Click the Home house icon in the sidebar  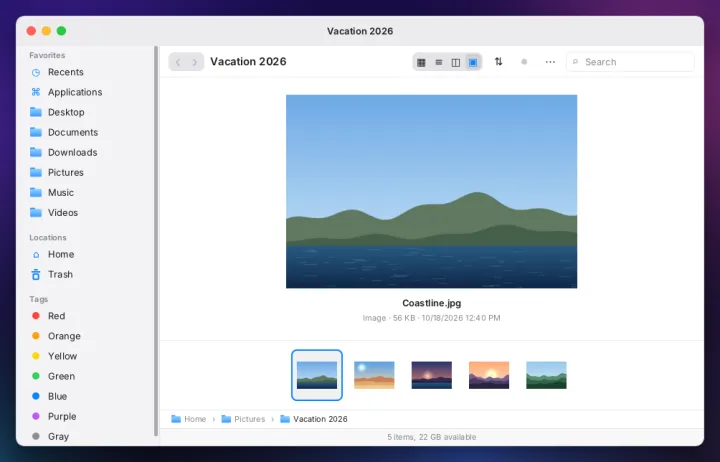[36, 254]
